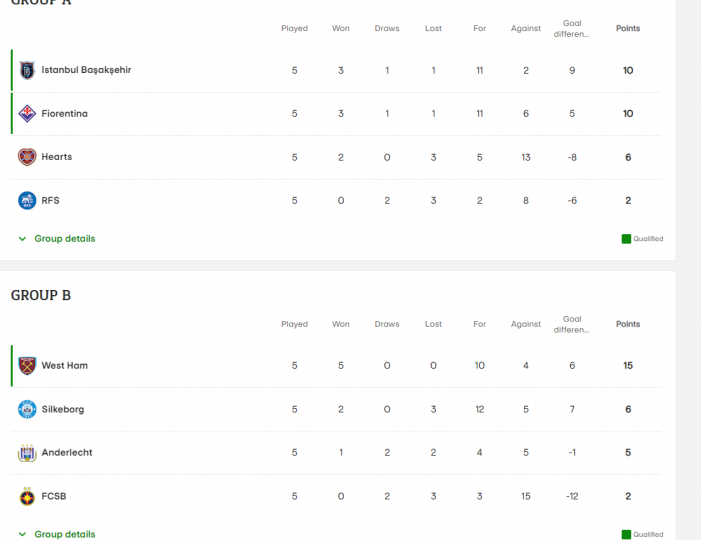Click the Silkeborg team name

pyautogui.click(x=63, y=409)
